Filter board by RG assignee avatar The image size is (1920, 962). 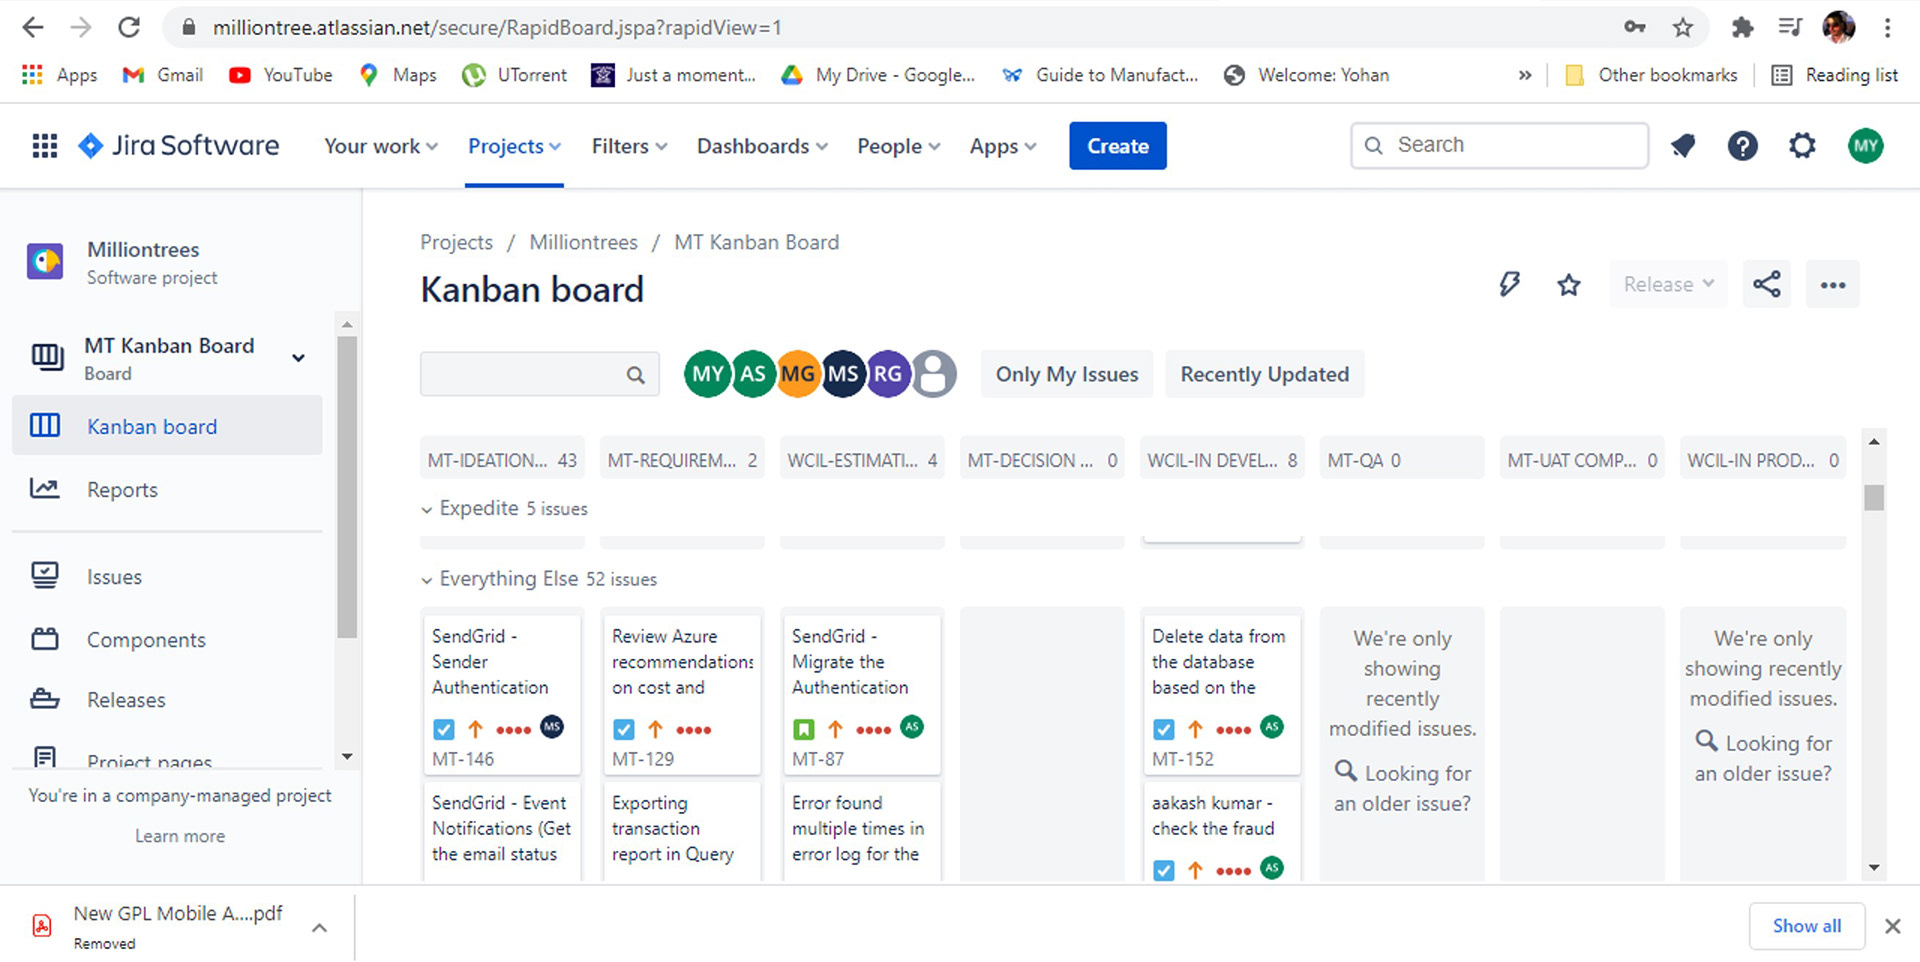888,374
